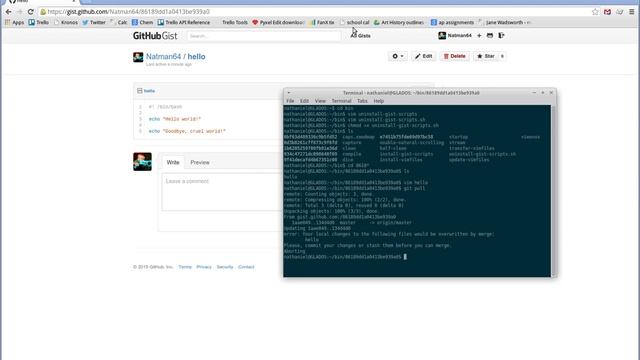Click the hello file name link
This screenshot has width=640, height=360.
click(x=149, y=91)
